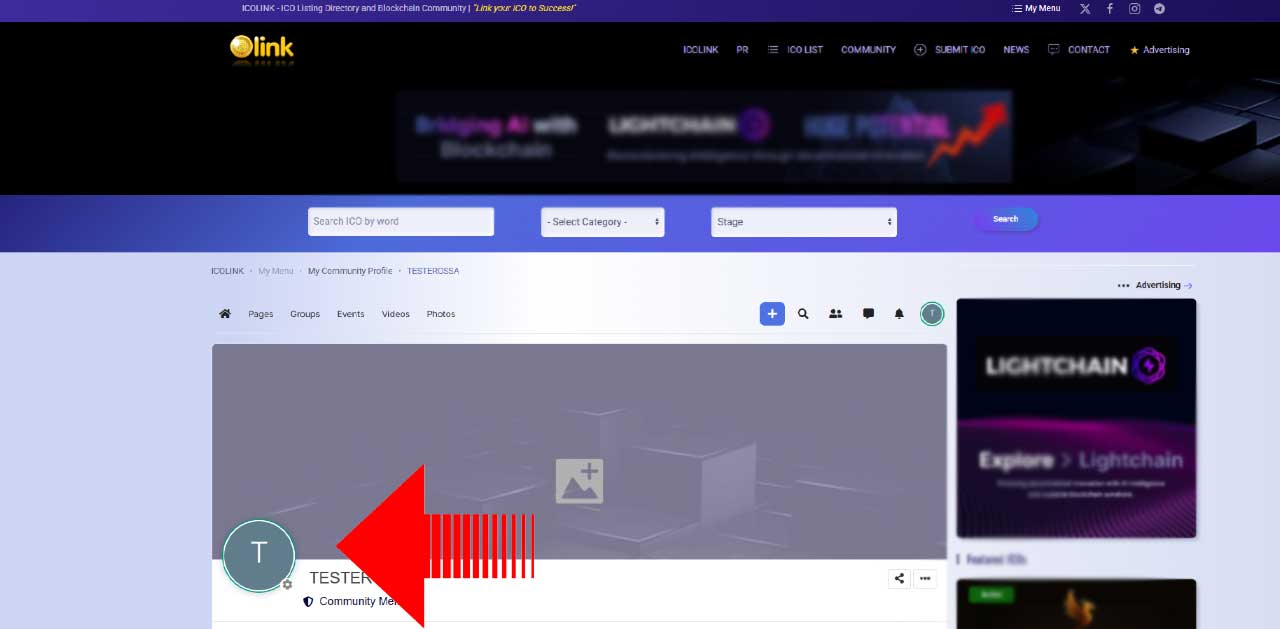
Task: Click the blue plus create icon
Action: pyautogui.click(x=771, y=313)
